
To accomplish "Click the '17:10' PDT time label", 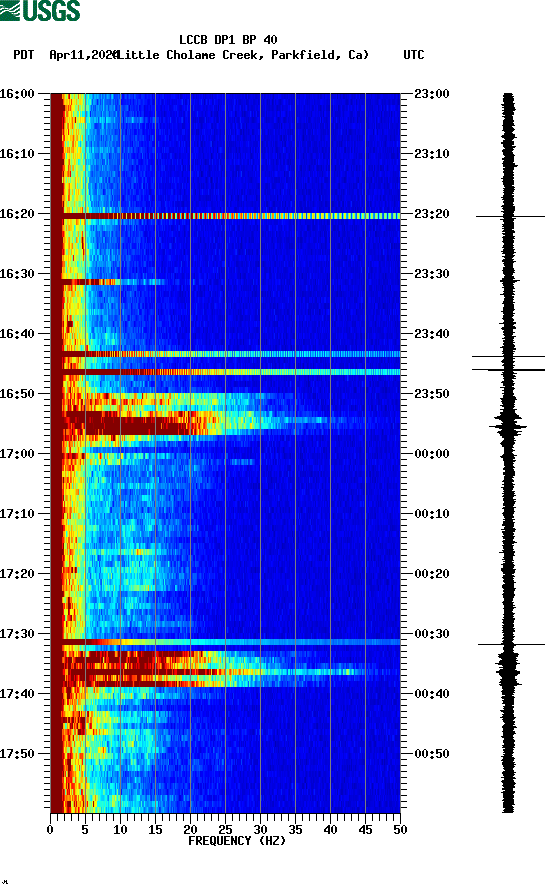I will 17,514.
